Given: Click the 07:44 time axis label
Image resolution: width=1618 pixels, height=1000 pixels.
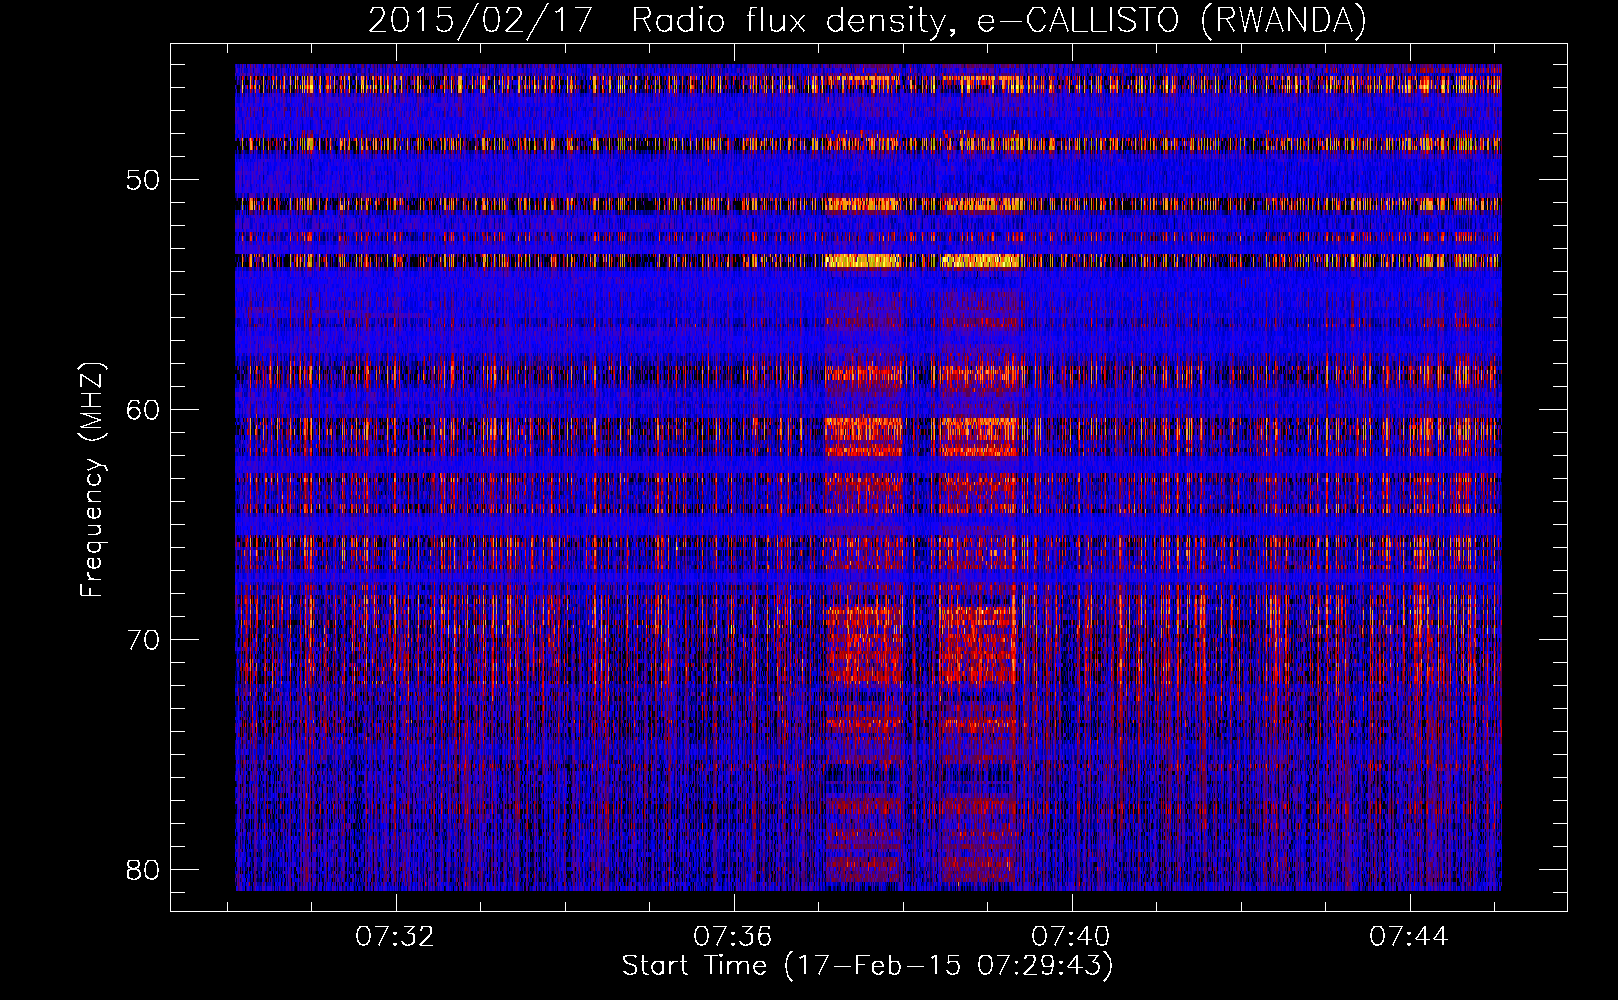Looking at the screenshot, I should tap(1409, 937).
